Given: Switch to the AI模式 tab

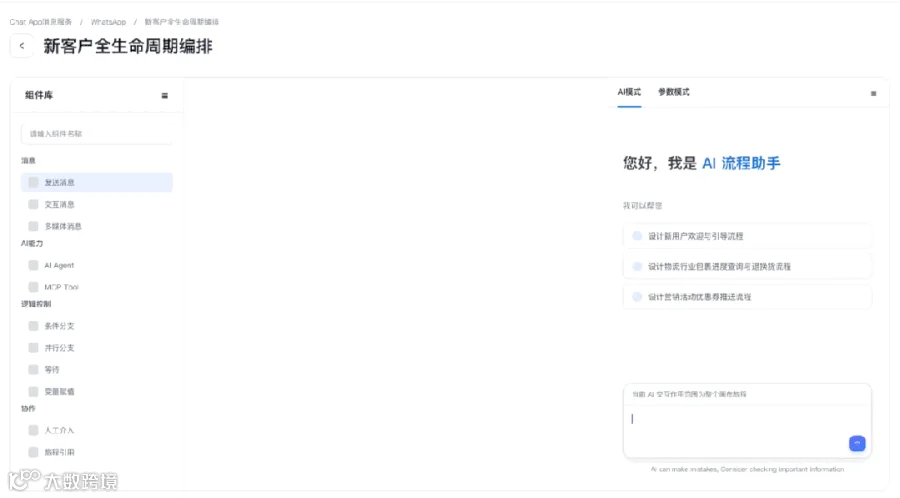Looking at the screenshot, I should 629,92.
